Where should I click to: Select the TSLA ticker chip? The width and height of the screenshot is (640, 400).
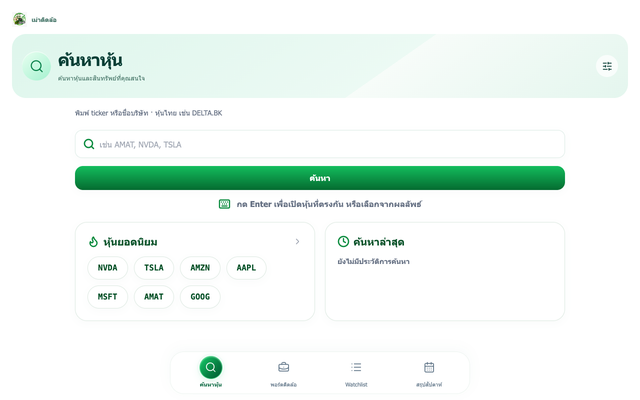coord(154,268)
